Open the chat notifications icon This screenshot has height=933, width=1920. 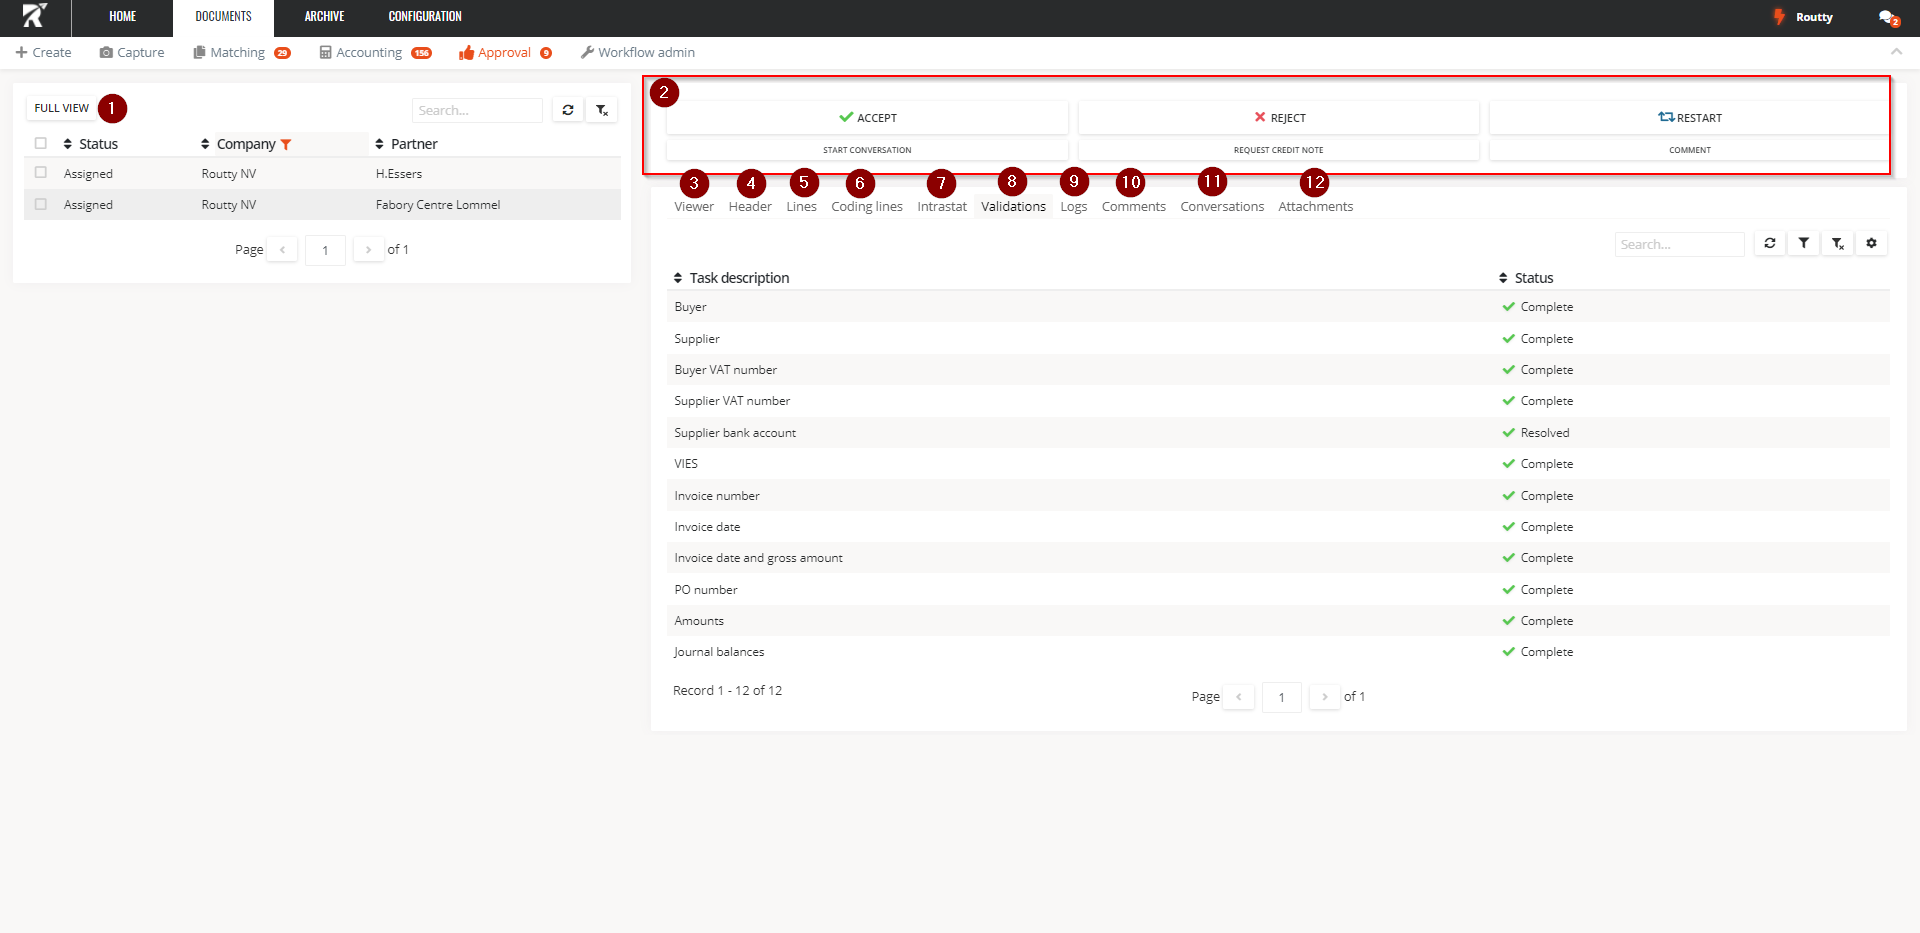1887,17
